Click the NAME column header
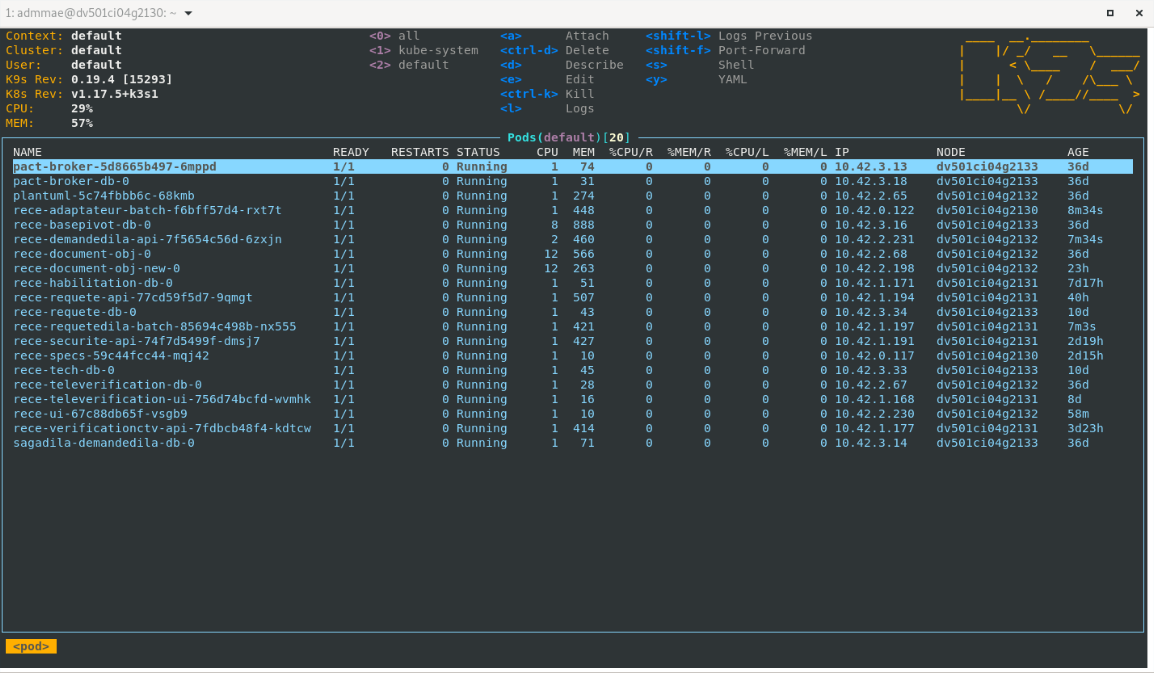 pyautogui.click(x=27, y=152)
